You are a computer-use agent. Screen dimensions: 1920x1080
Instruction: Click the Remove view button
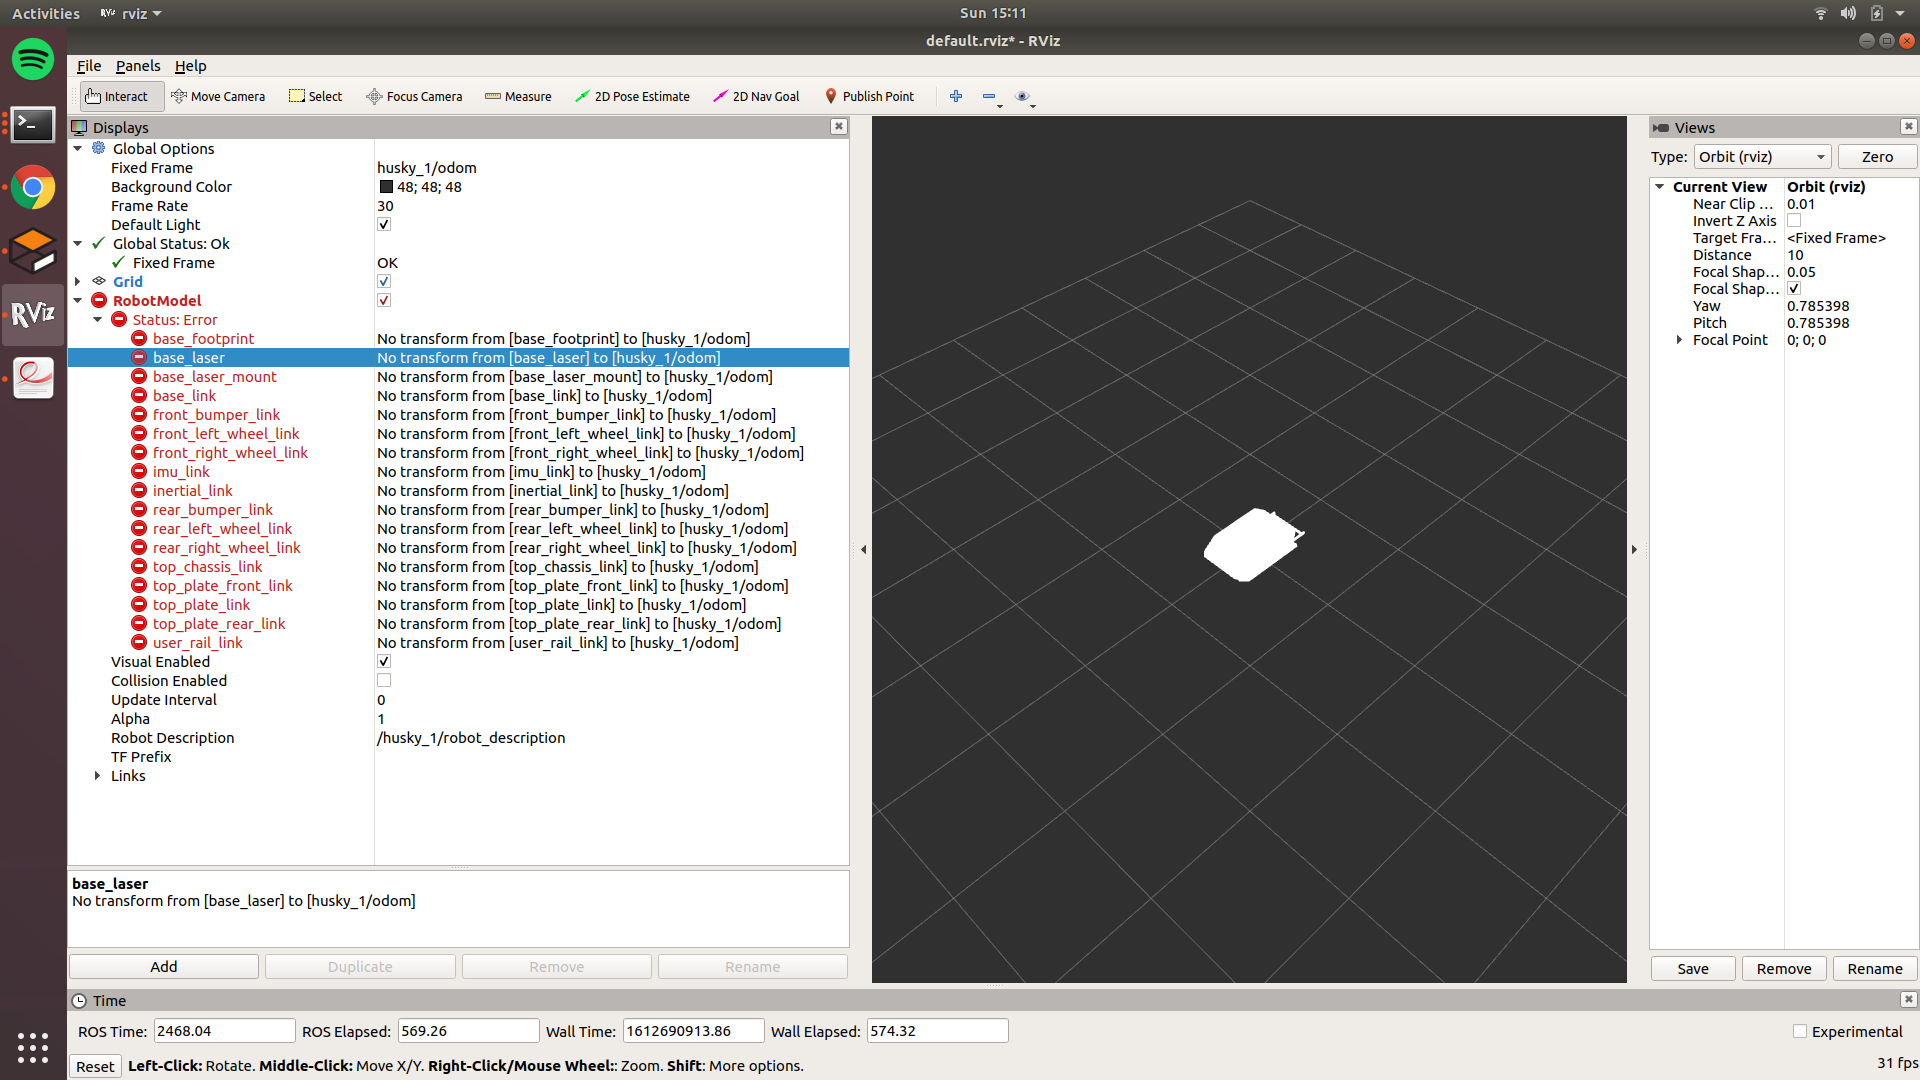point(1784,968)
